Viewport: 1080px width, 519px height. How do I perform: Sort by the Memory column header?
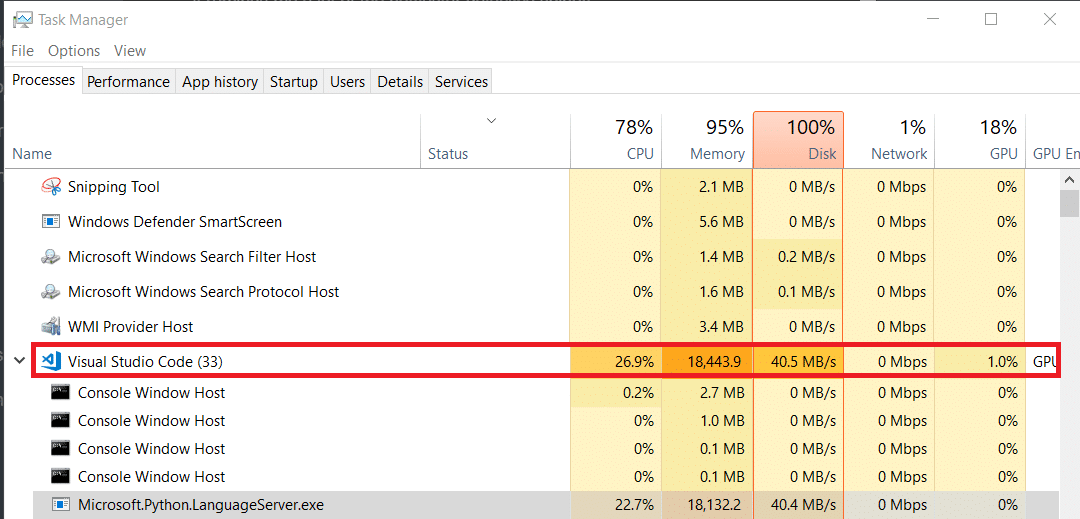tap(707, 140)
